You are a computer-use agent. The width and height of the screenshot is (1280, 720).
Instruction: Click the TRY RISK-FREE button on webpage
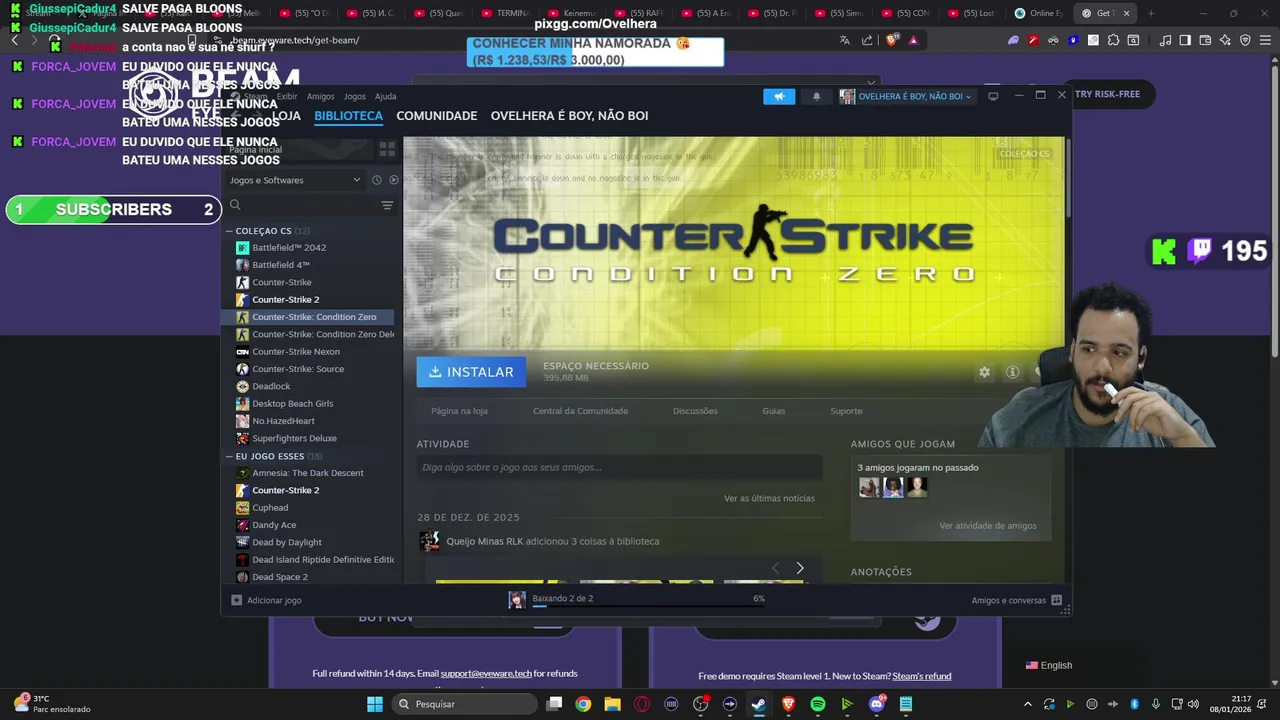click(x=1107, y=94)
